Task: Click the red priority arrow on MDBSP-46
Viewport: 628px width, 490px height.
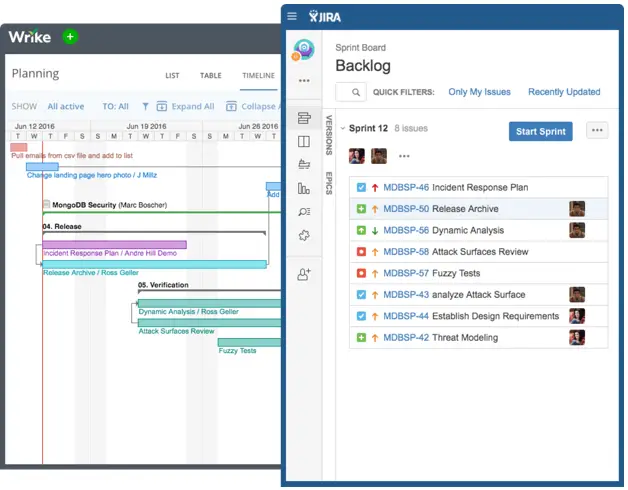Action: [x=375, y=188]
